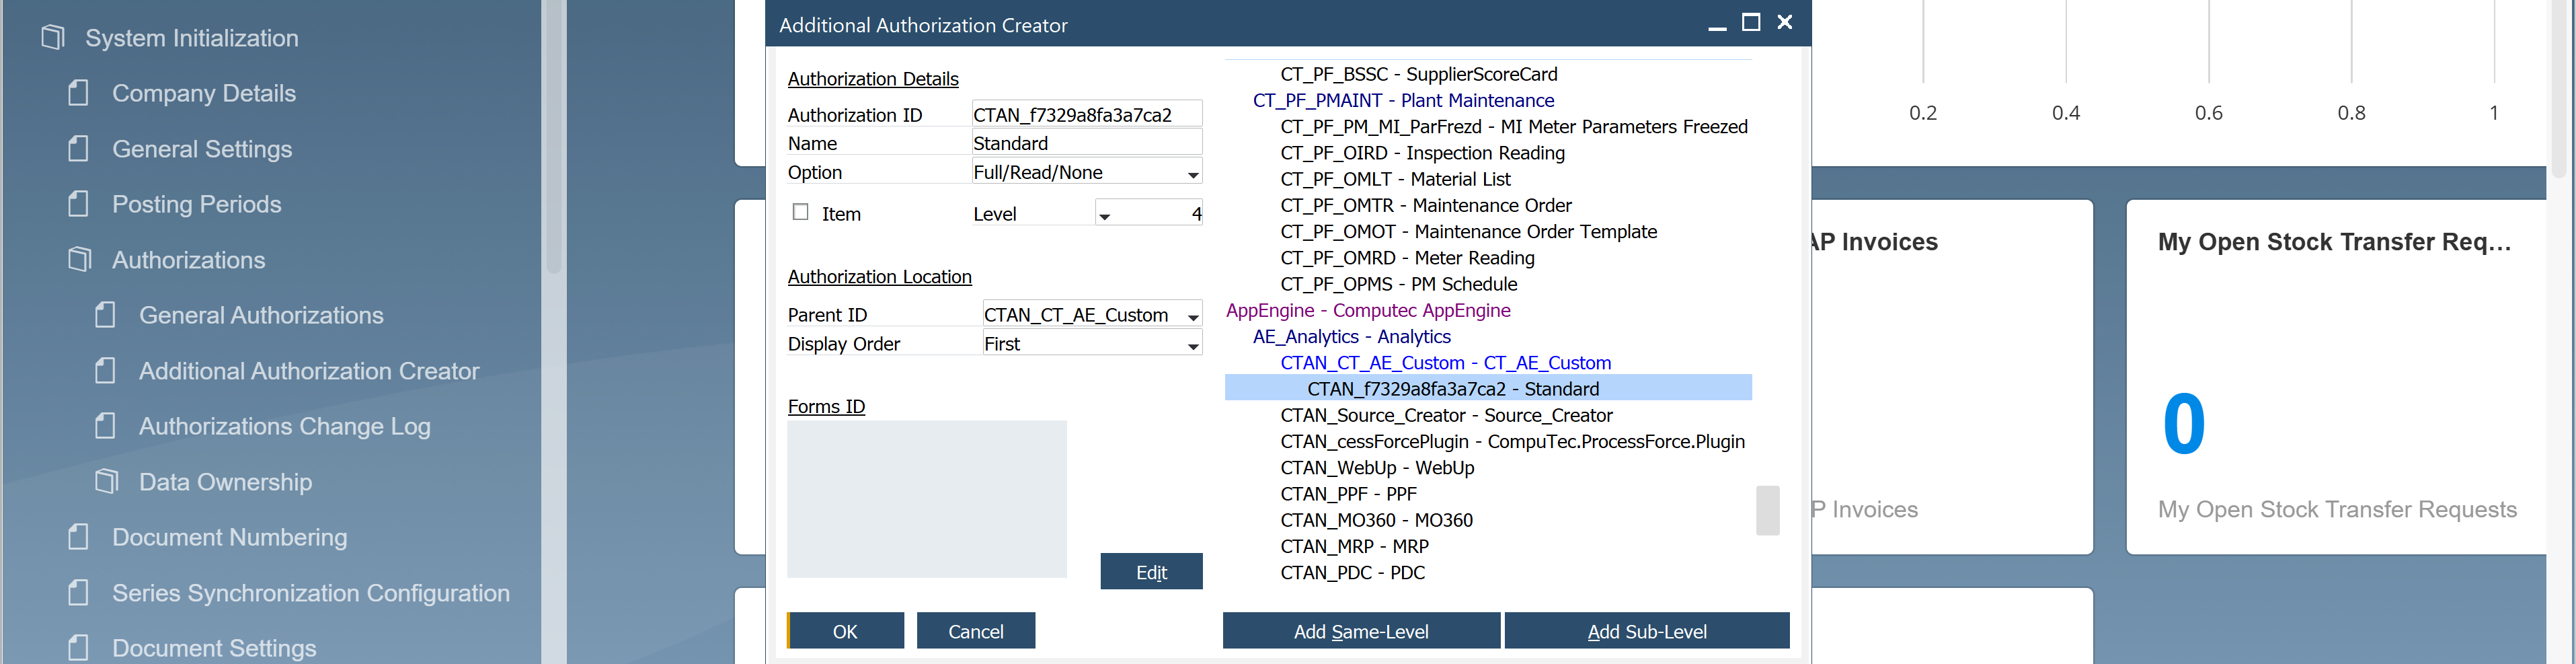Open Posting Periods from the sidebar
The width and height of the screenshot is (2576, 664).
(x=197, y=204)
